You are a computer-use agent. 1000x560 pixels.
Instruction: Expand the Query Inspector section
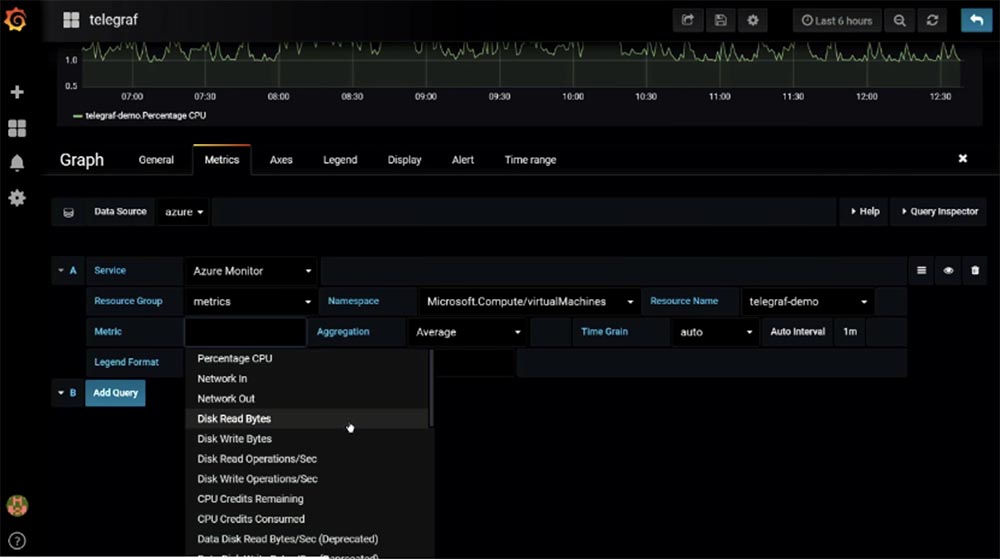pyautogui.click(x=939, y=212)
